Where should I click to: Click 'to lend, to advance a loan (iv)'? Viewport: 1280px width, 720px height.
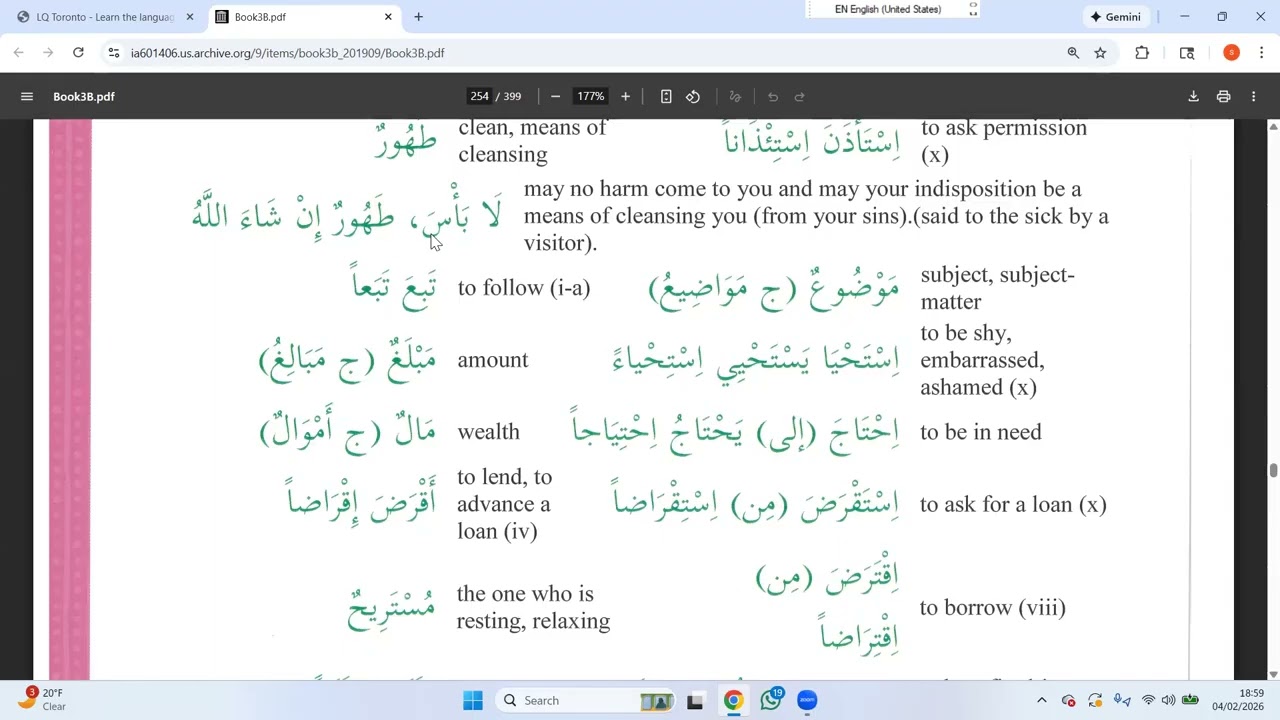pyautogui.click(x=505, y=504)
